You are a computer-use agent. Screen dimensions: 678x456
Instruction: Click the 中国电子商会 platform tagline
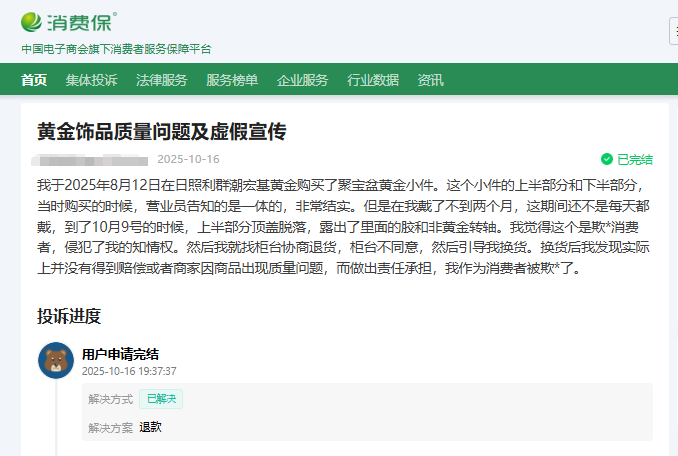point(116,49)
